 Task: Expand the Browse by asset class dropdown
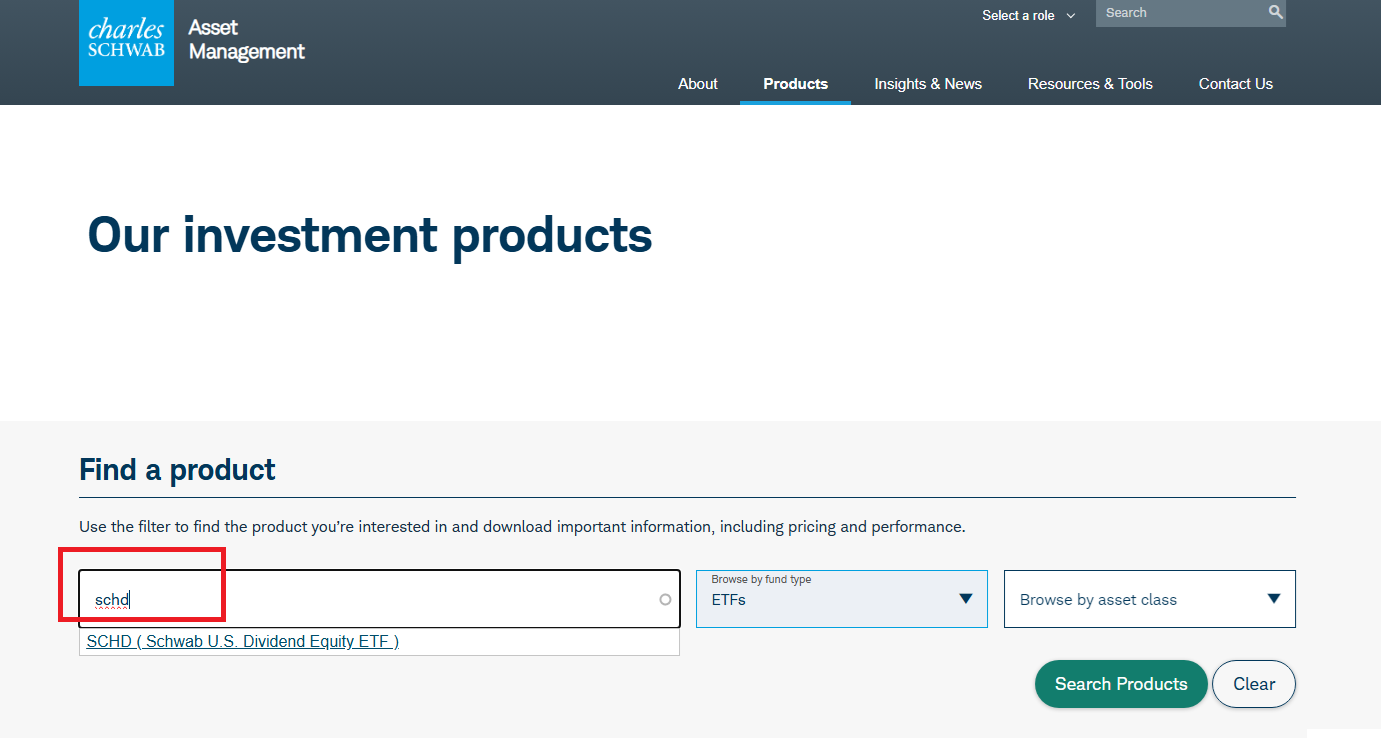pyautogui.click(x=1150, y=599)
